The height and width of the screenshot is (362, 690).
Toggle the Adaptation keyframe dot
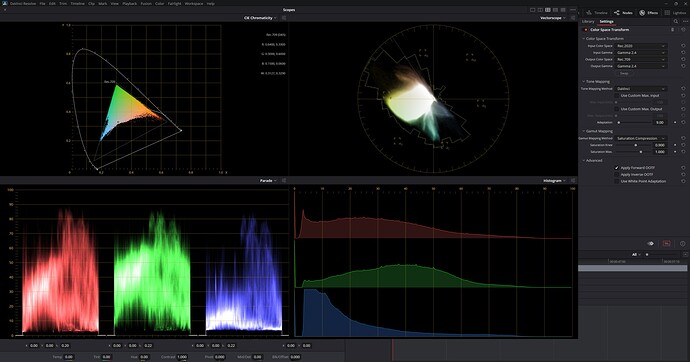coord(675,122)
